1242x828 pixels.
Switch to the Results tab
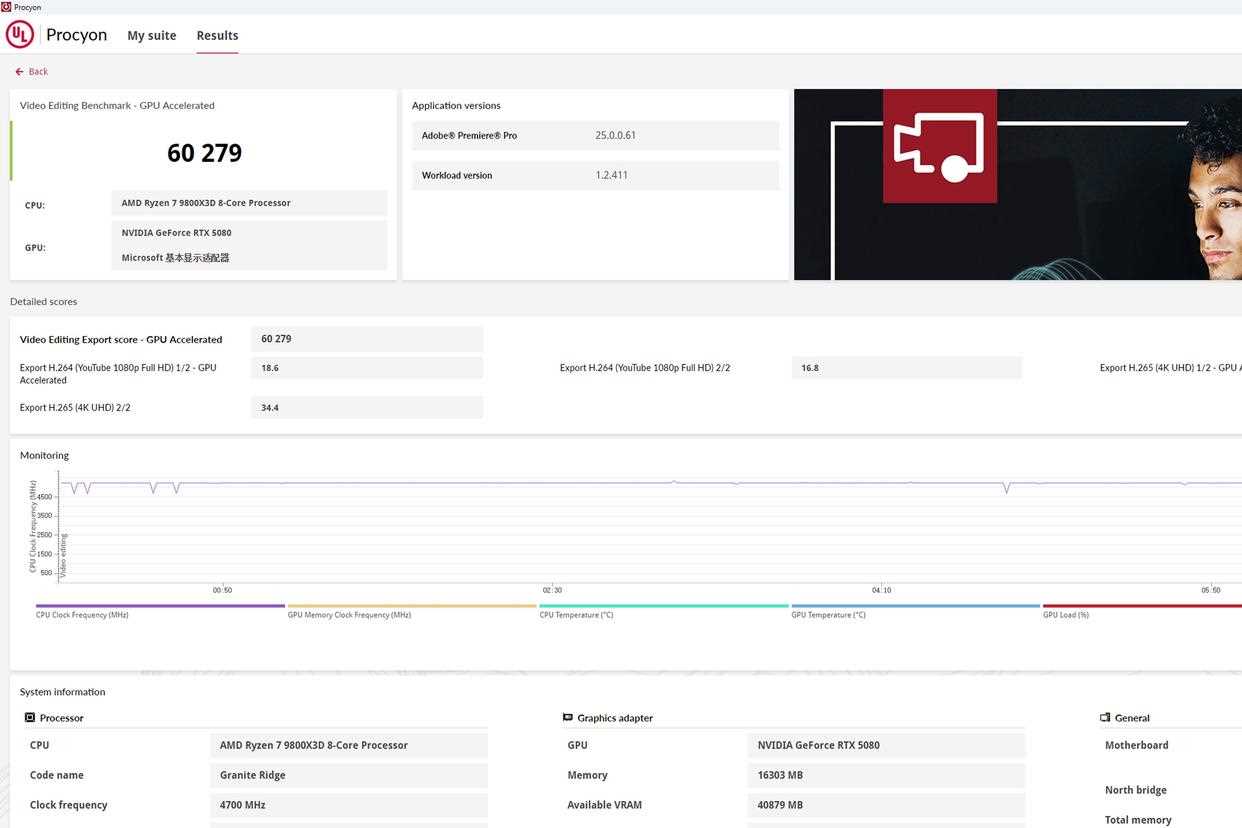[217, 36]
